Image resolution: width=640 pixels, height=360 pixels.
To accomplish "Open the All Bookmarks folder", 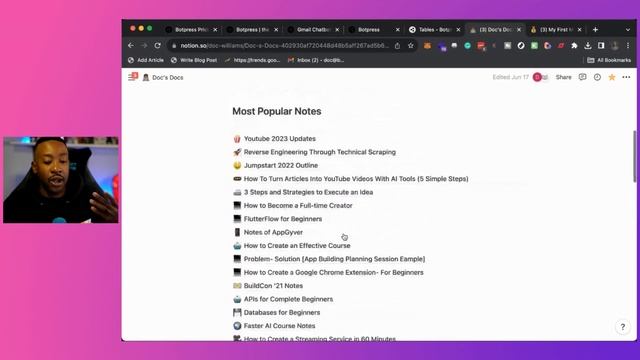I will click(x=609, y=60).
